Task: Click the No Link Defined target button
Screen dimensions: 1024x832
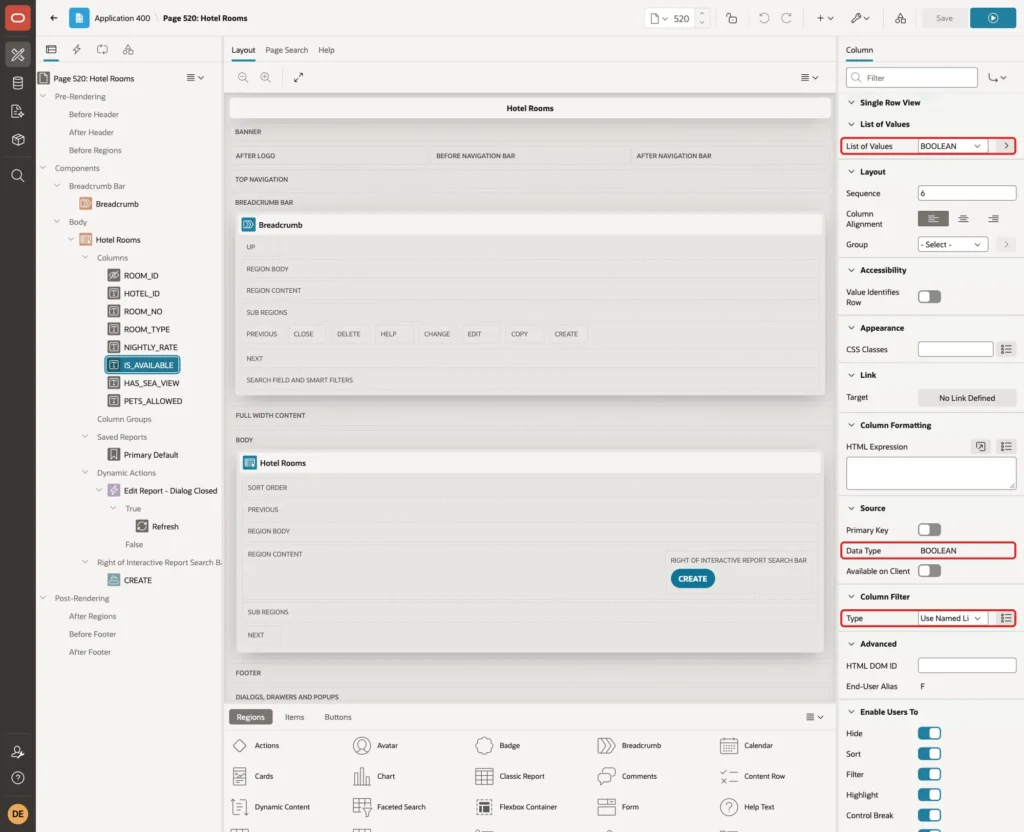Action: pyautogui.click(x=967, y=398)
